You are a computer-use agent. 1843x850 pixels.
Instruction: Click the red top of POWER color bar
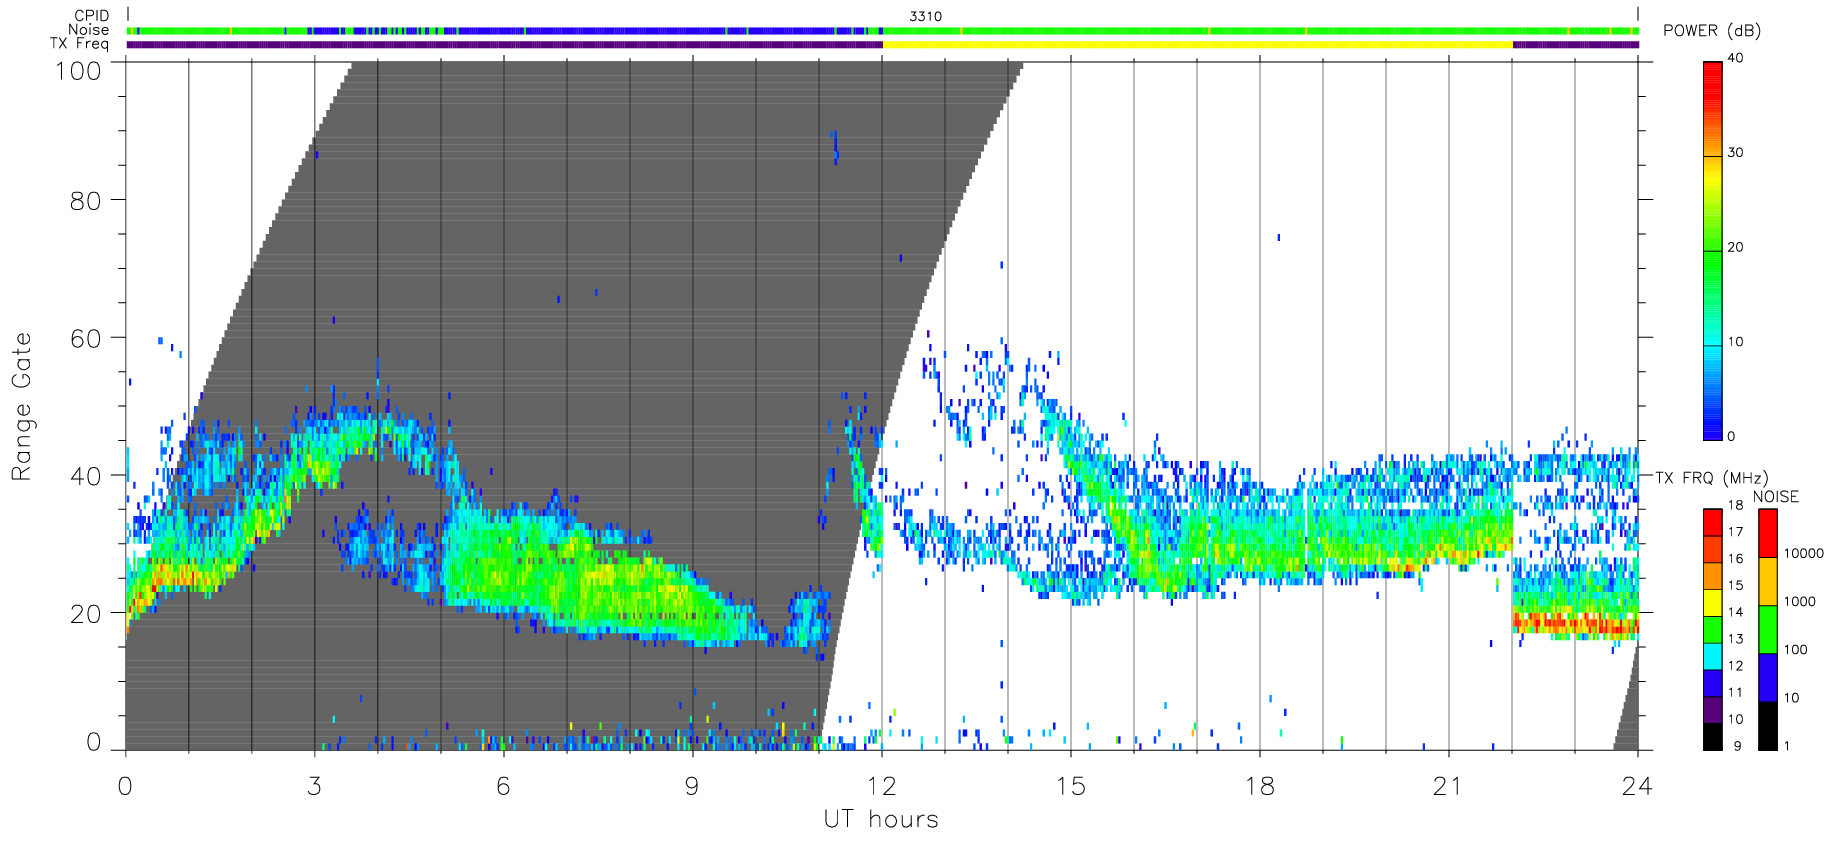(1713, 78)
